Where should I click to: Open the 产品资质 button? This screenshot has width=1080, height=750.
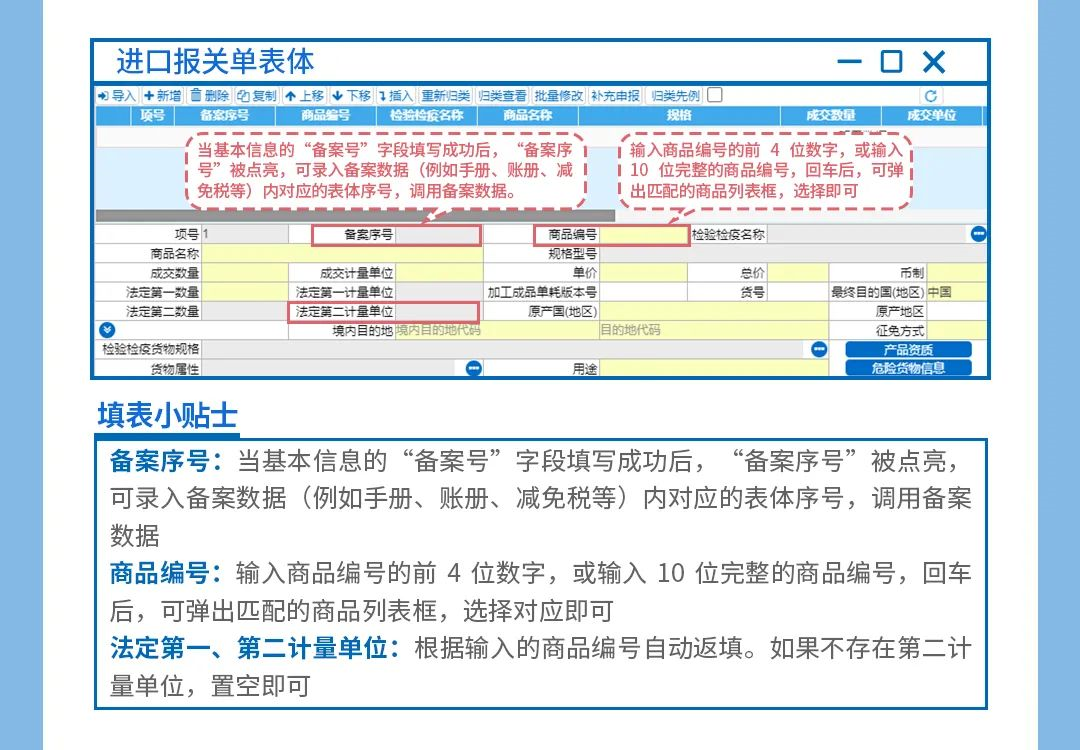click(x=908, y=349)
